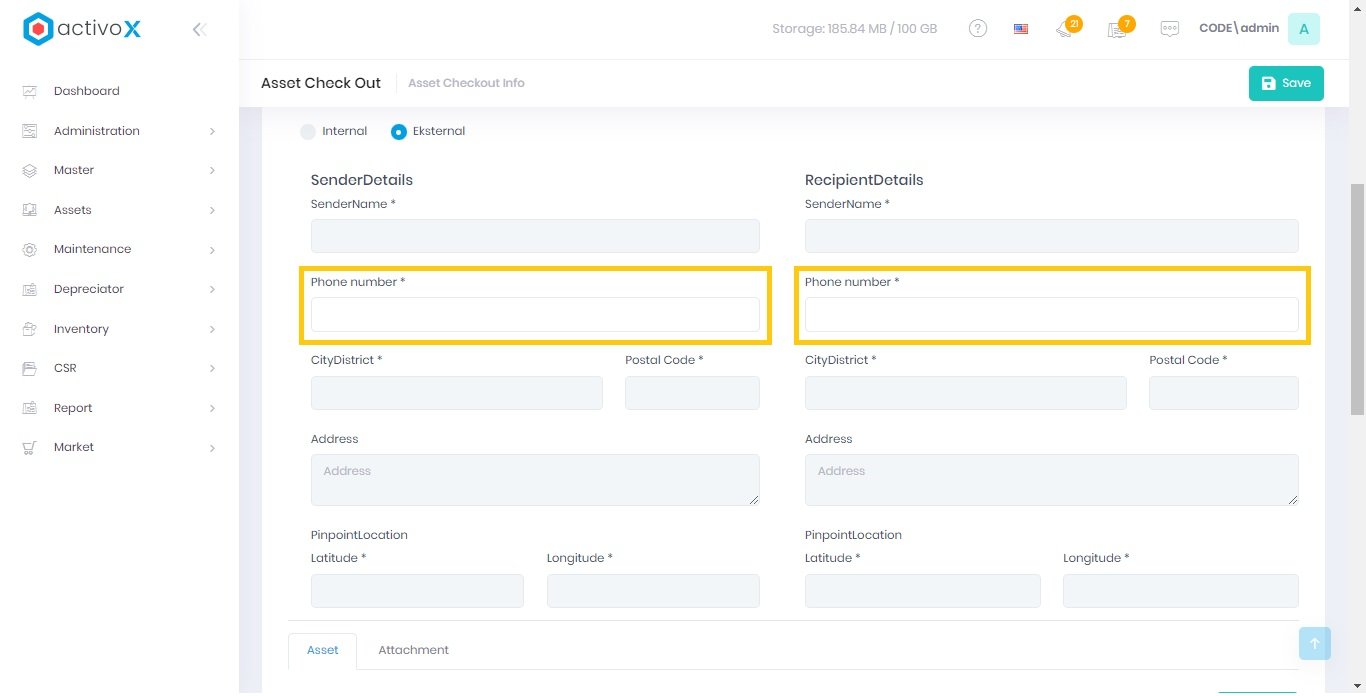Open the Dashboard menu item
Screen dimensions: 1366x696
[x=87, y=91]
